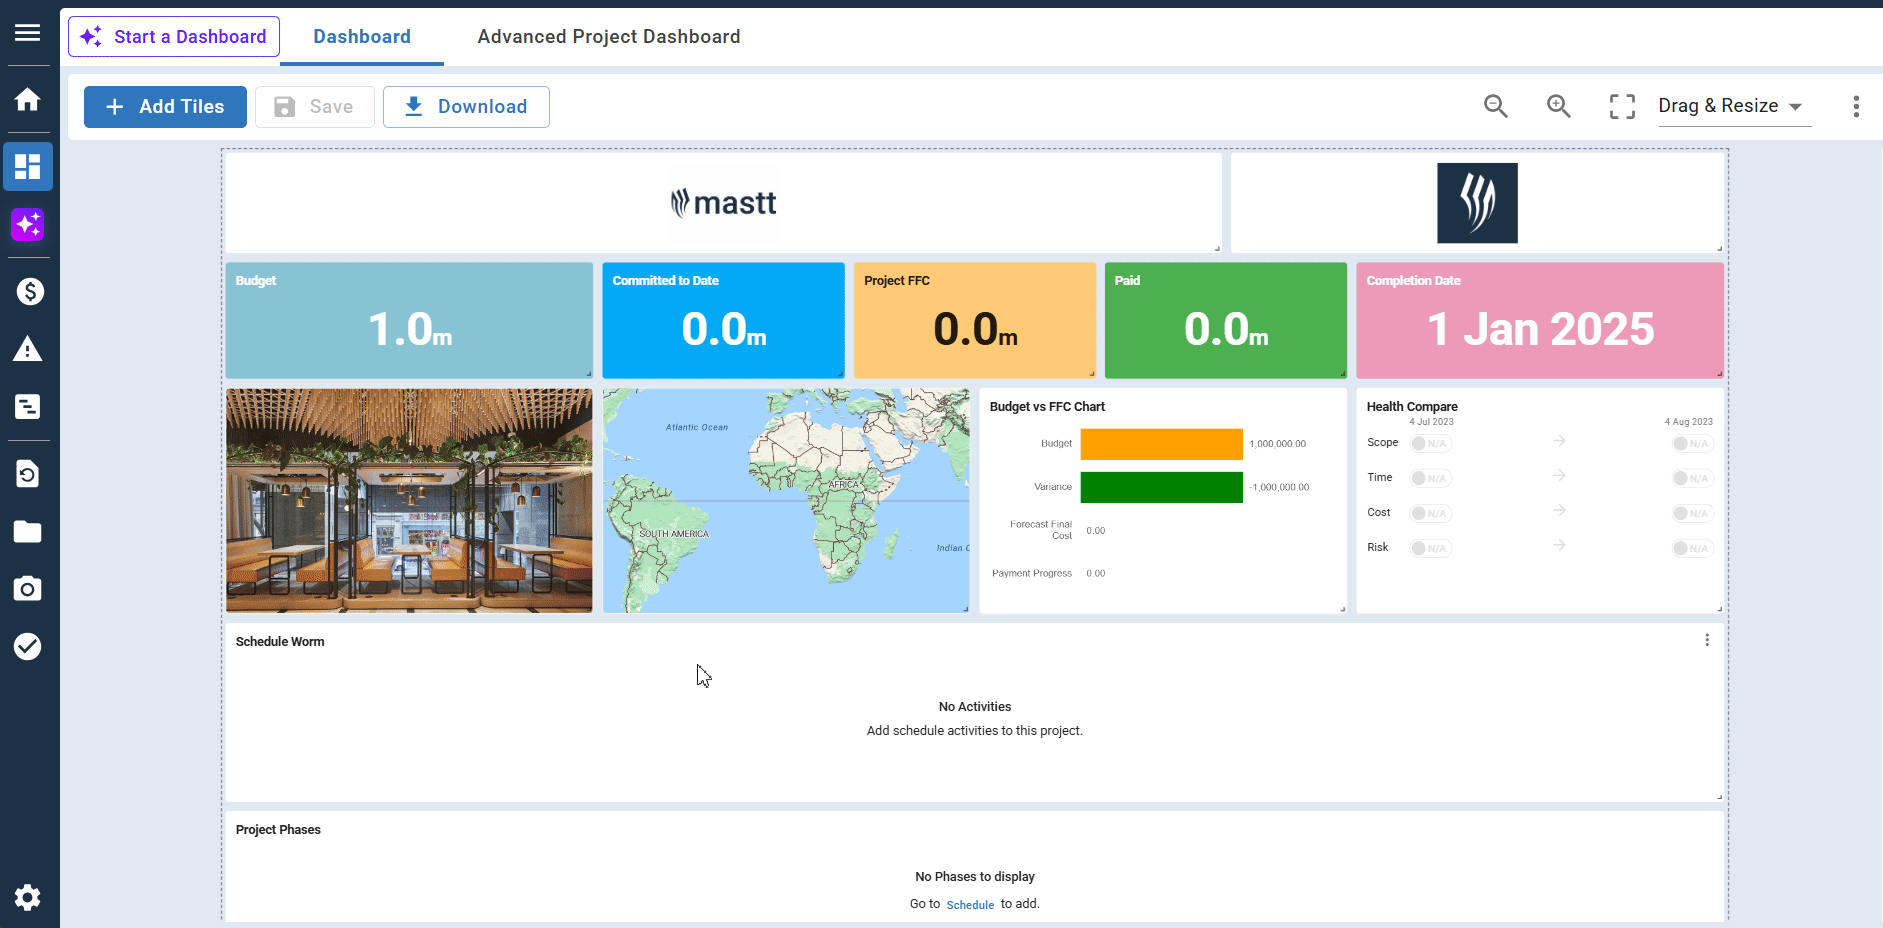
Task: Toggle Scope N/A switch under 4 Jul 2023
Action: (1430, 444)
